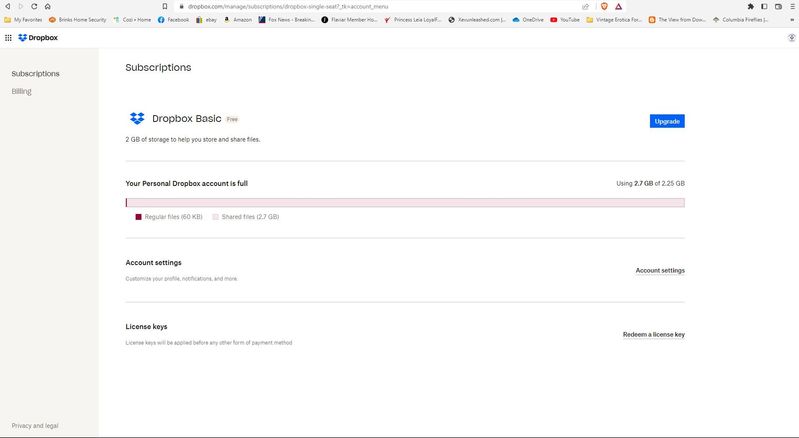Image resolution: width=799 pixels, height=438 pixels.
Task: Open the Cozi Home bookmark
Action: tap(132, 20)
